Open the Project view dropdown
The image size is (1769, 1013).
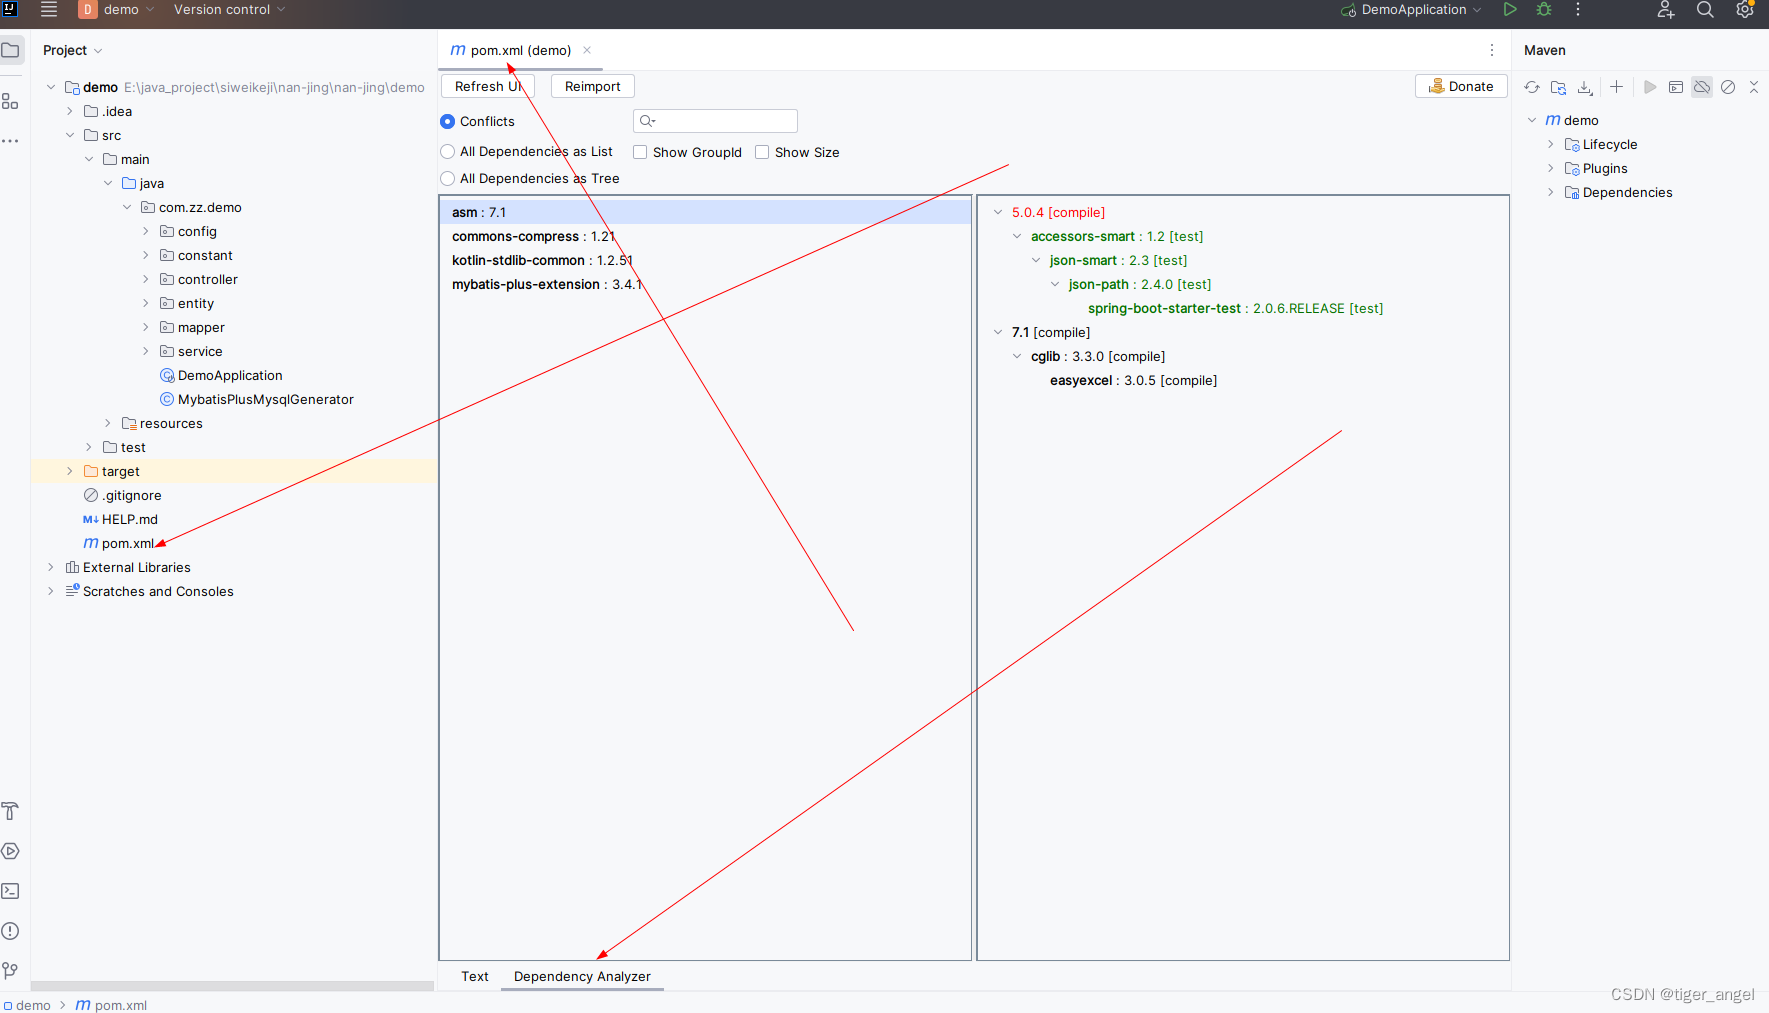coord(72,50)
